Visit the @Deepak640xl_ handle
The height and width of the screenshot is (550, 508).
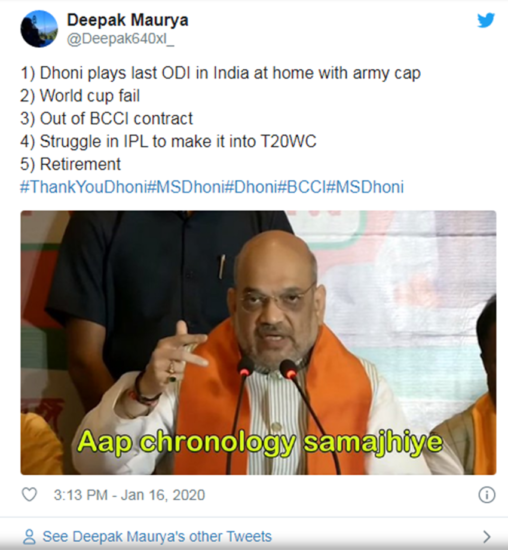[120, 39]
